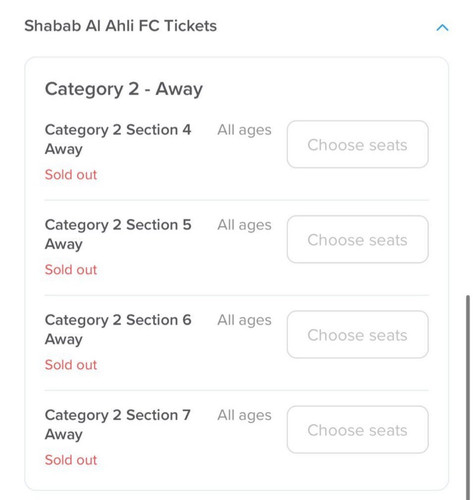Choose seats for Category 2 Section 6
The height and width of the screenshot is (500, 473).
click(x=358, y=335)
